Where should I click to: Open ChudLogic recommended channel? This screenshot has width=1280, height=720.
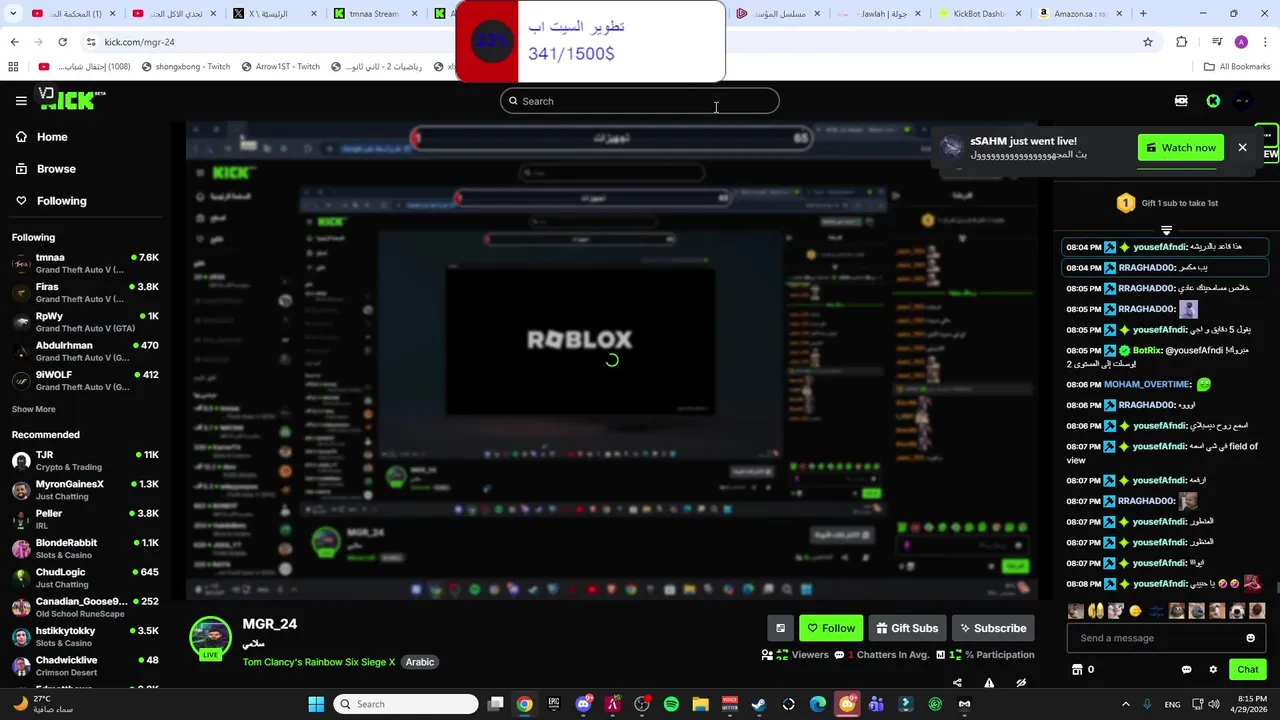pos(85,578)
